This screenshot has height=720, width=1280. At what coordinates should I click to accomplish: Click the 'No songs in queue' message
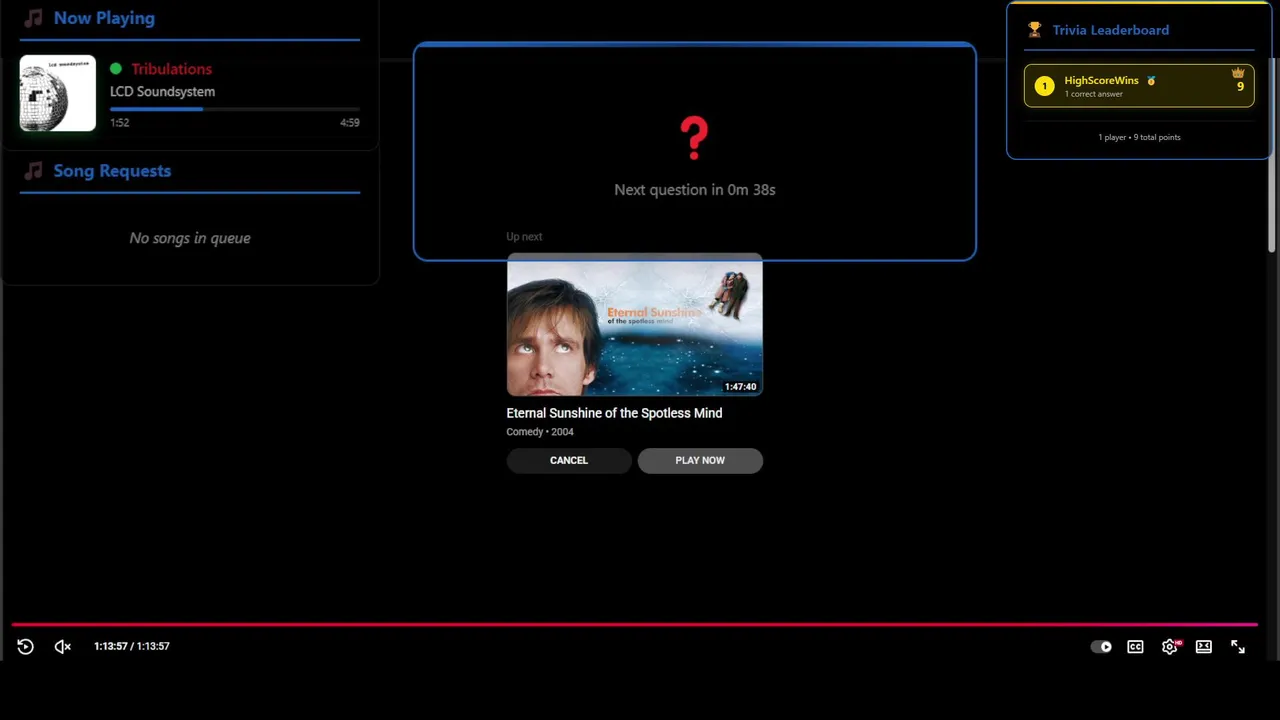(189, 238)
